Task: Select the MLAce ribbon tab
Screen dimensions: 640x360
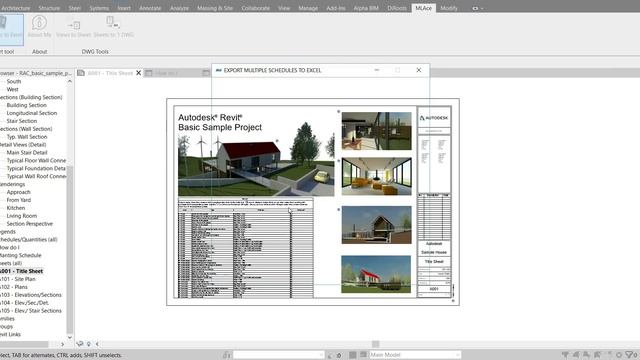Action: pyautogui.click(x=423, y=8)
